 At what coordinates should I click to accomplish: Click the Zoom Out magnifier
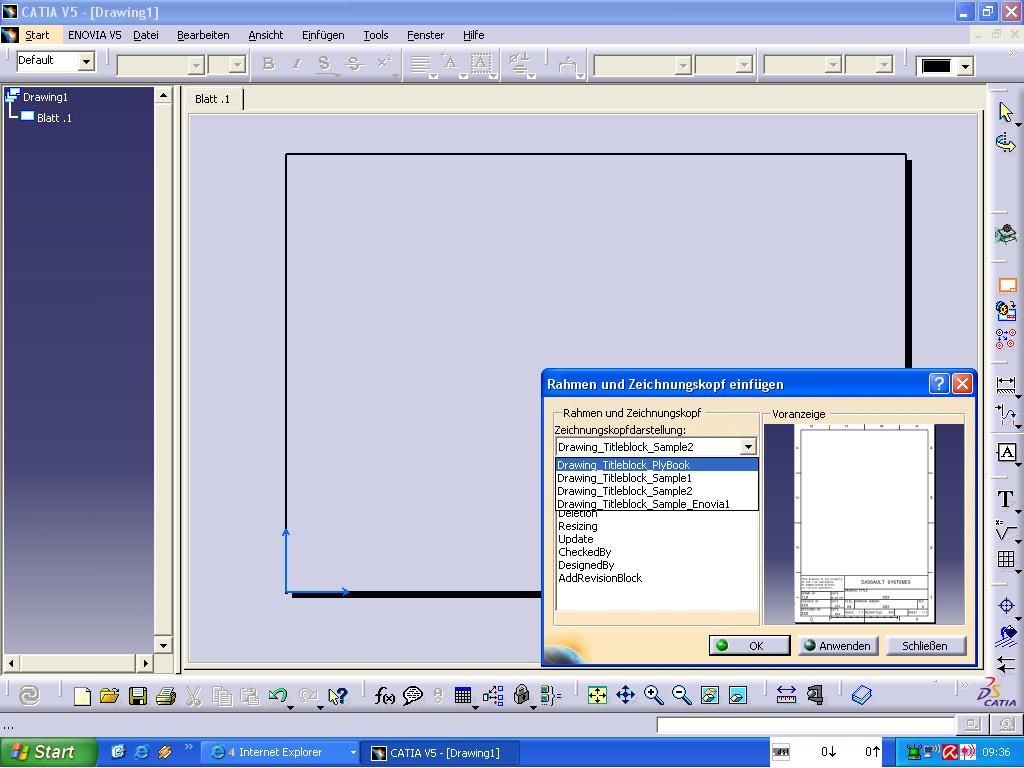pos(682,696)
